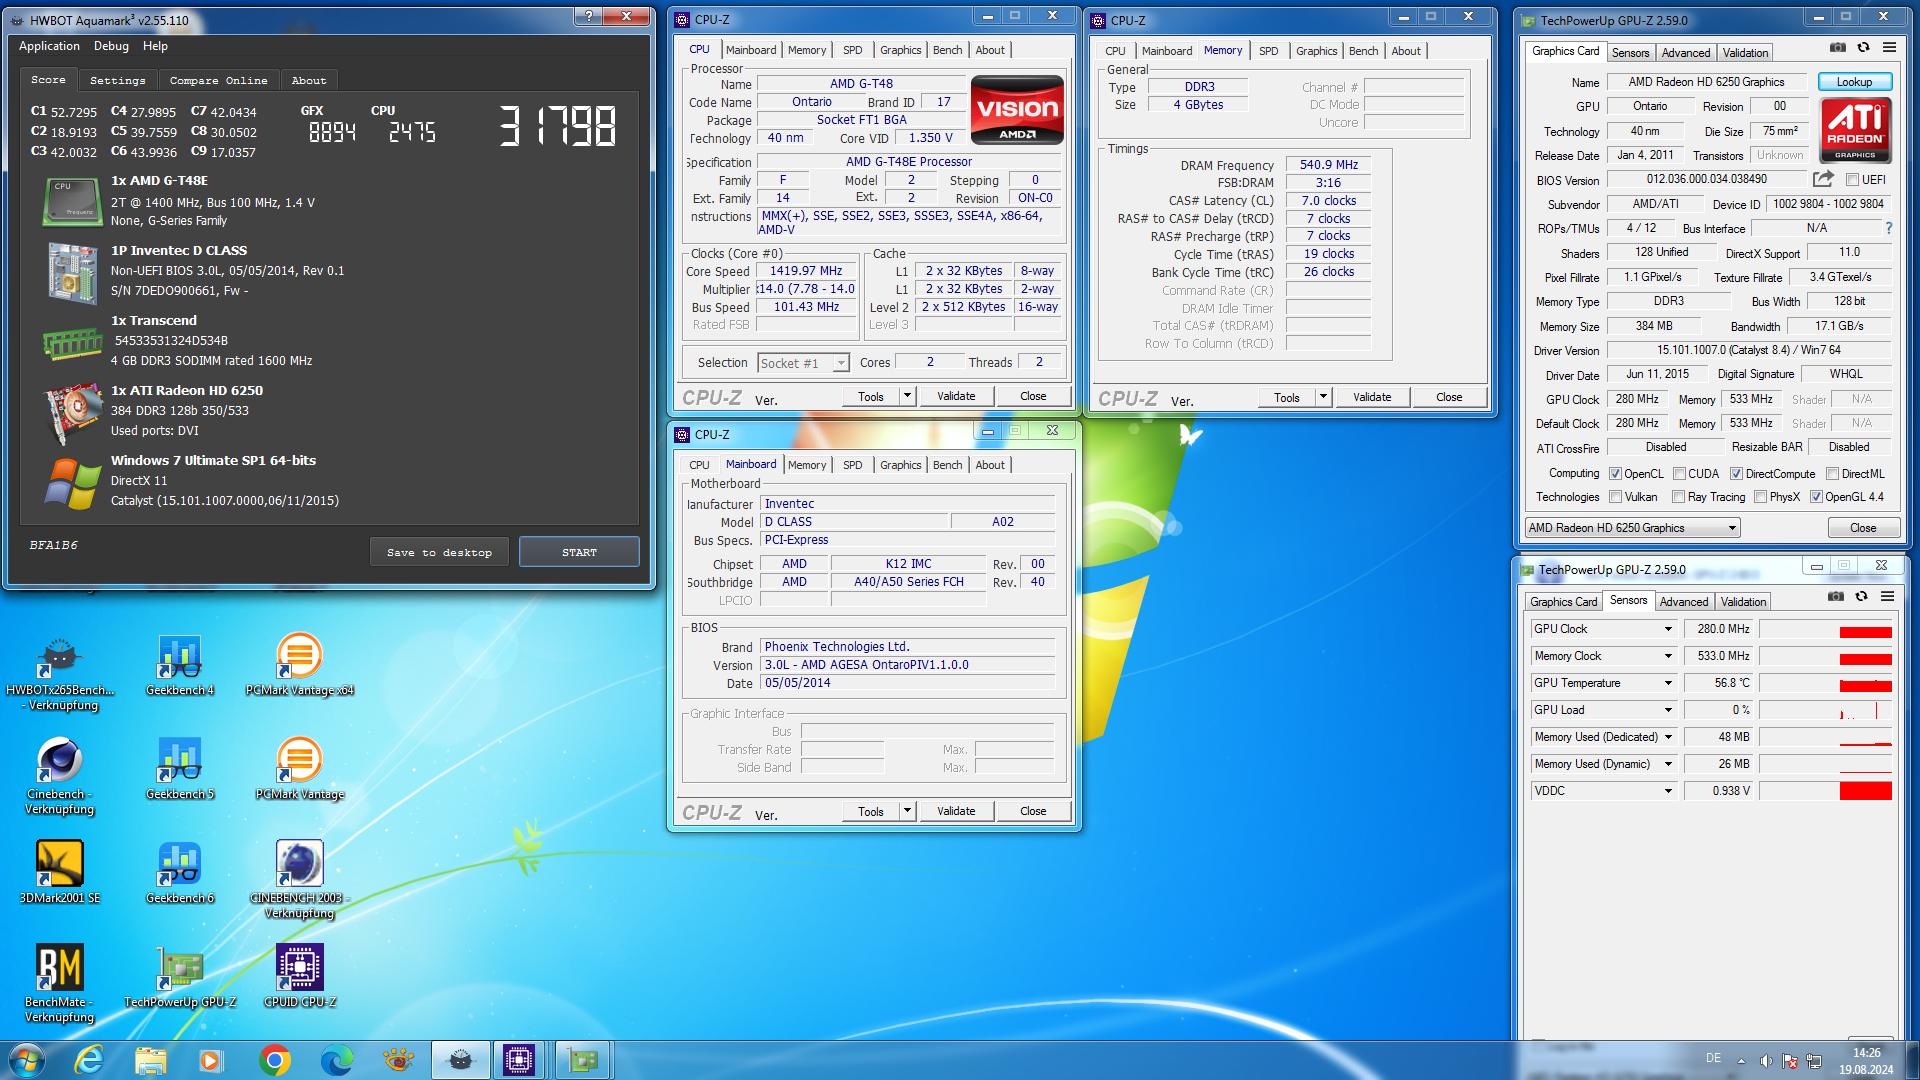Screen dimensions: 1920x1080
Task: Click the BIOS export share icon in GPU-Z
Action: (1823, 179)
